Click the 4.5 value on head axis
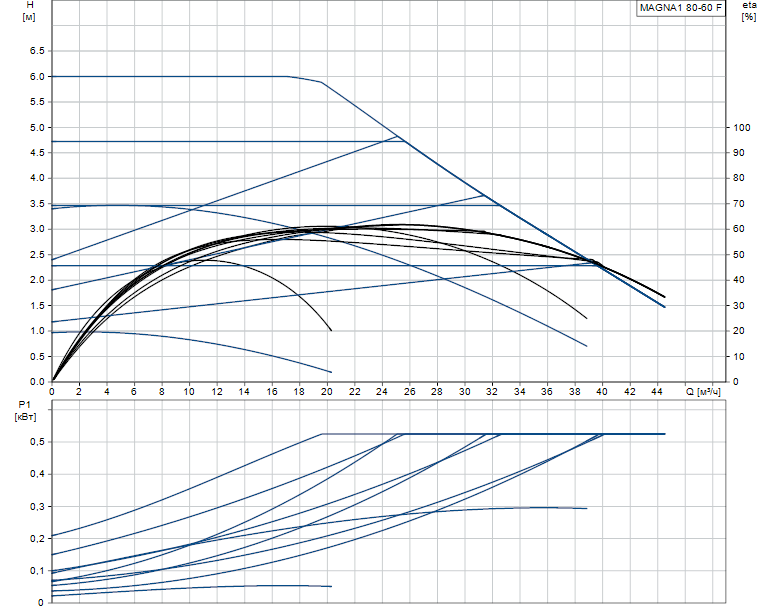Viewport: 774px width, 611px height. point(38,153)
